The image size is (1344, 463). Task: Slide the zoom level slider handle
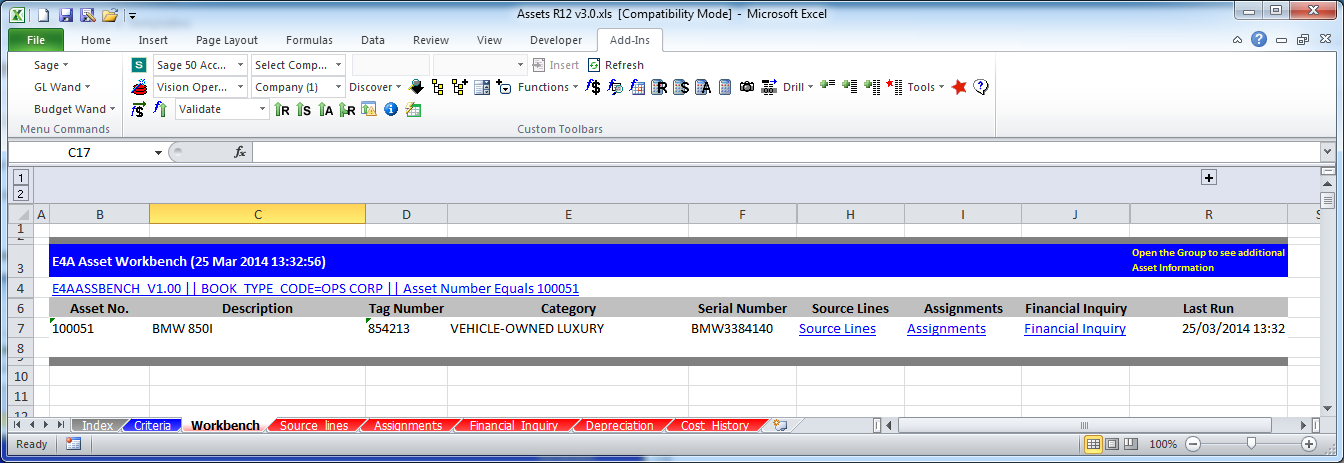(x=1250, y=444)
